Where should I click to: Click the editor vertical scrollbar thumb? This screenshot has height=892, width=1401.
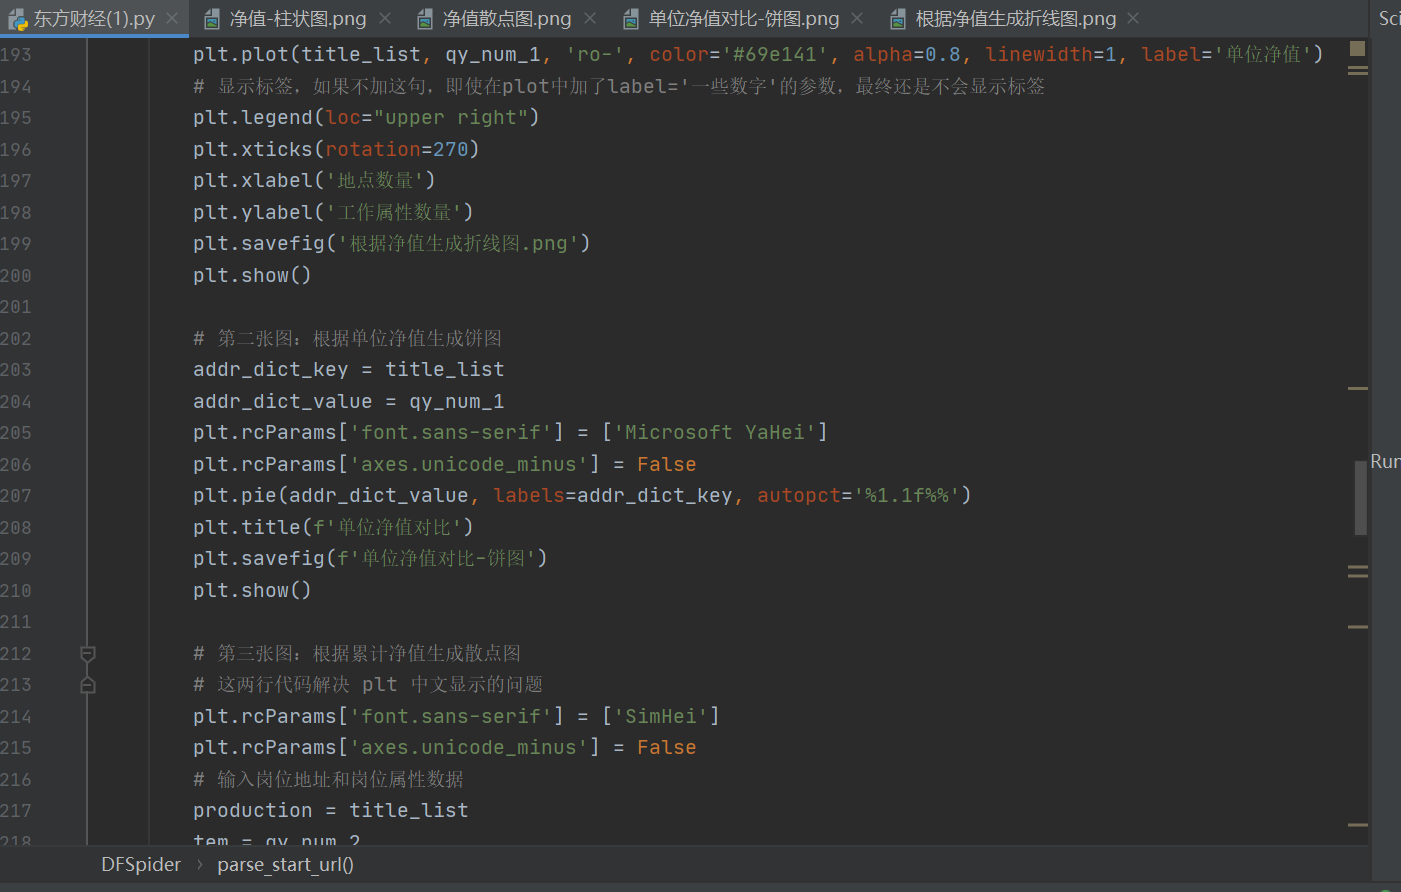(x=1361, y=498)
